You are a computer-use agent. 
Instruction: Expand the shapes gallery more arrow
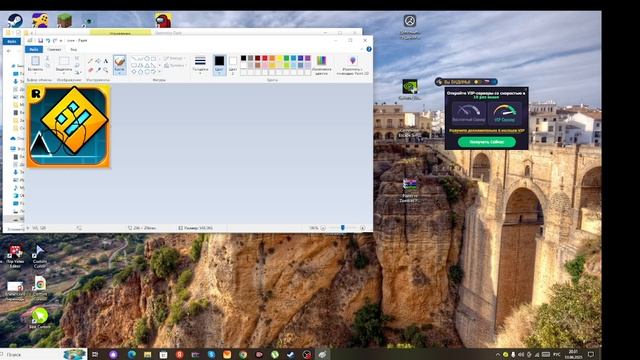159,72
